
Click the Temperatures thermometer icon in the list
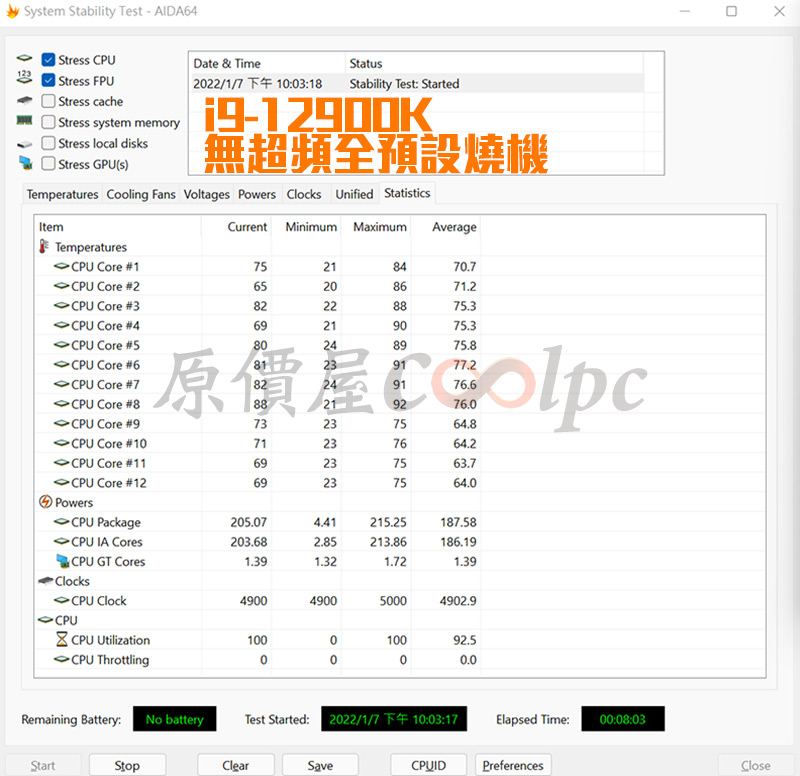tap(44, 246)
